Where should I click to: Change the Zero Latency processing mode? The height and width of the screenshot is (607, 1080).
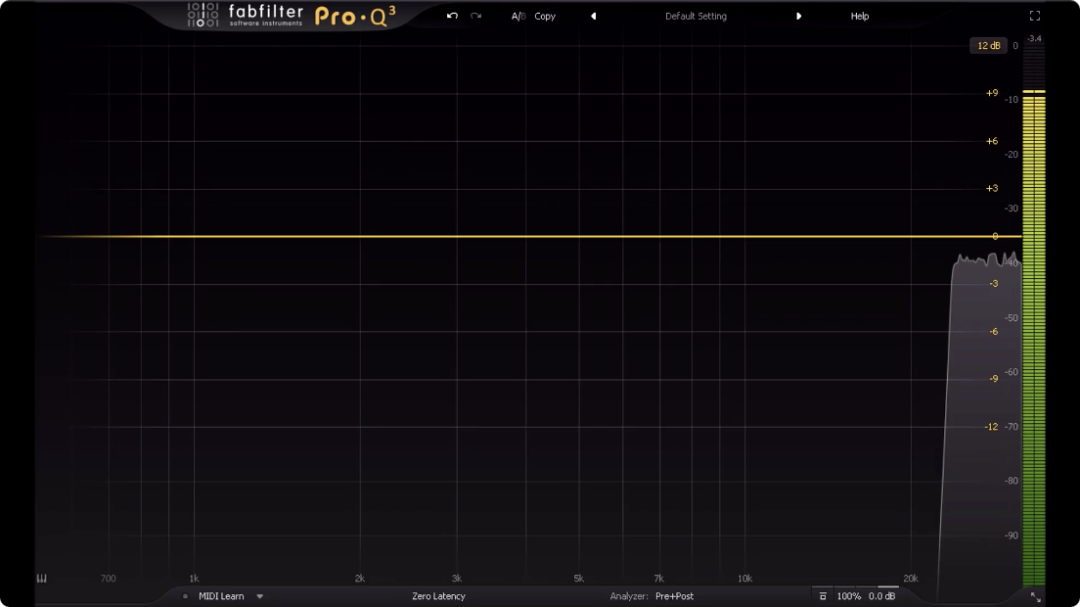(x=439, y=596)
